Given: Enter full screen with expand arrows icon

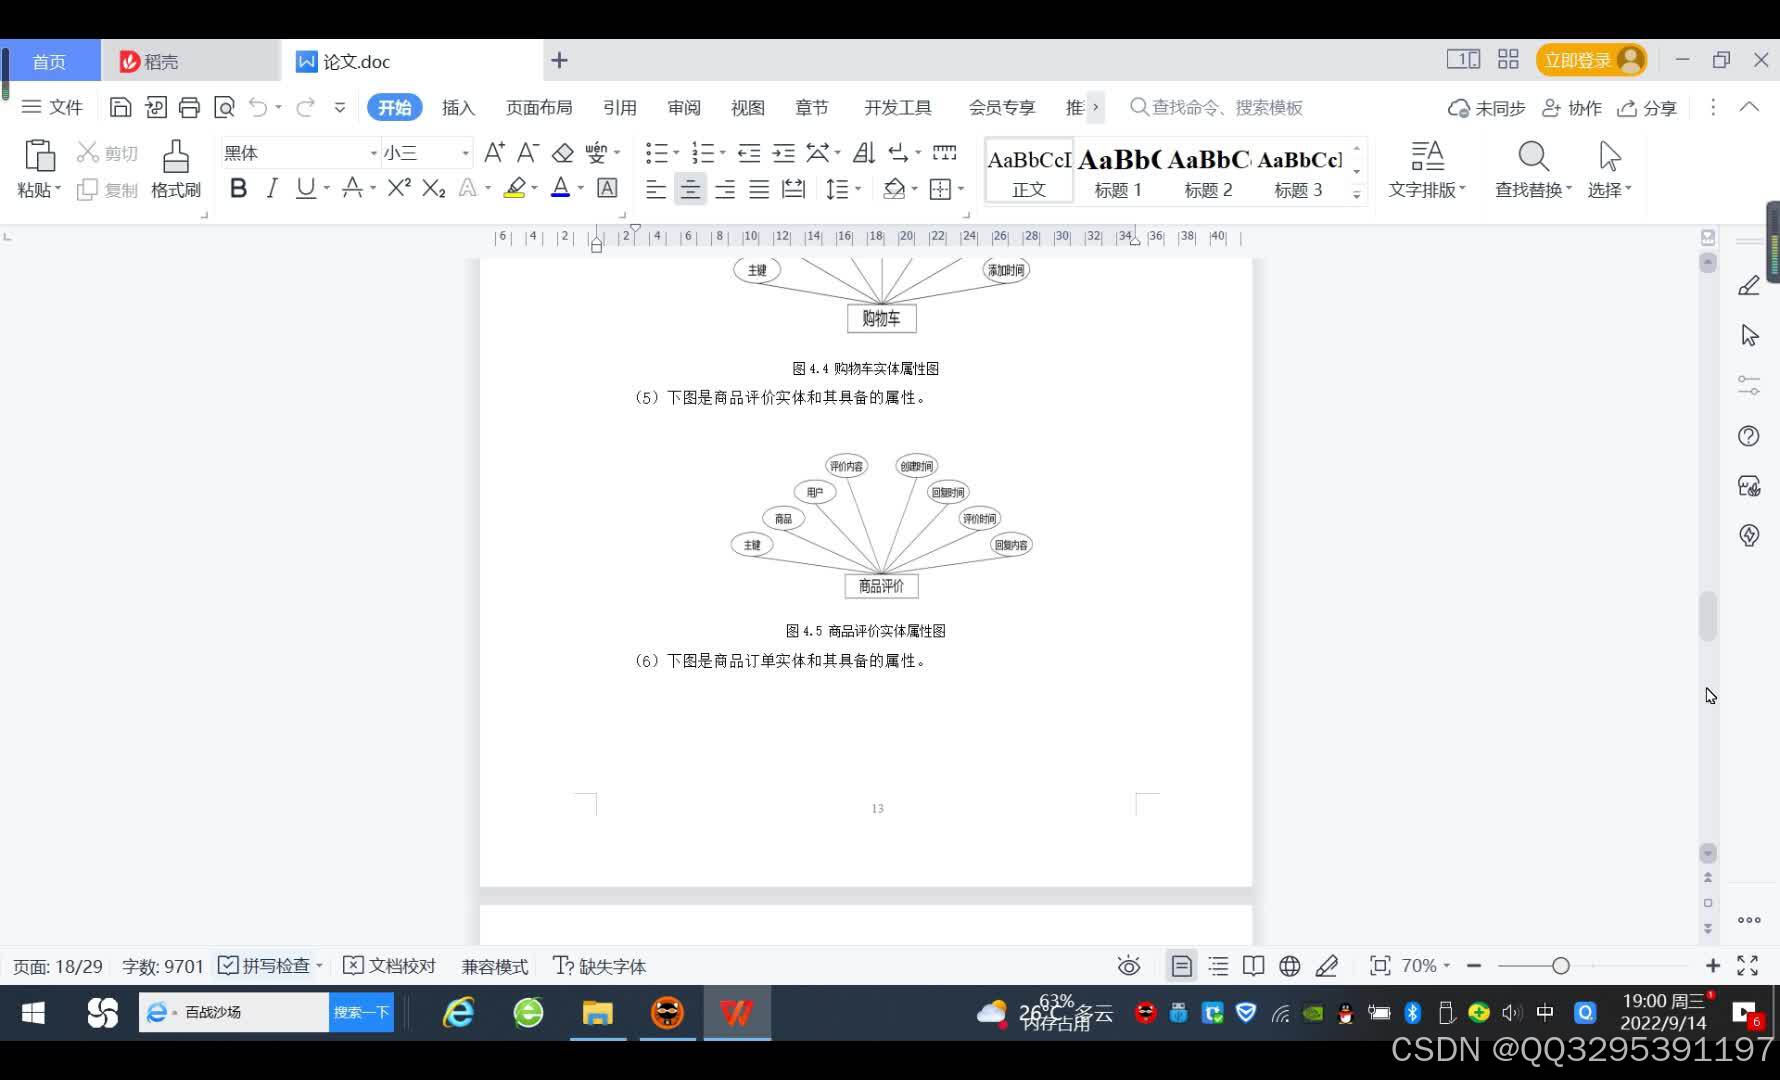Looking at the screenshot, I should (1747, 966).
